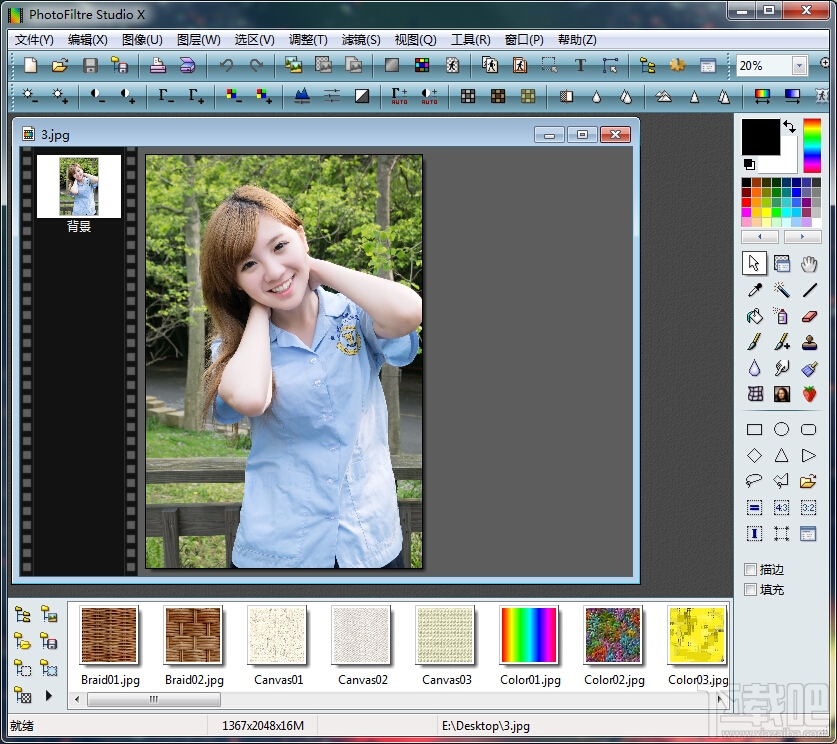Click the Text tool icon in toolbar
The height and width of the screenshot is (744, 837).
coord(580,66)
